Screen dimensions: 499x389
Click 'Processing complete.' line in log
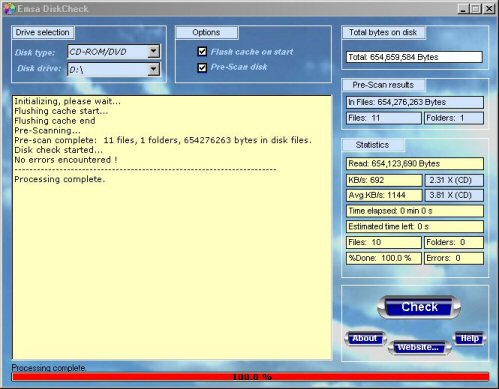tap(59, 179)
